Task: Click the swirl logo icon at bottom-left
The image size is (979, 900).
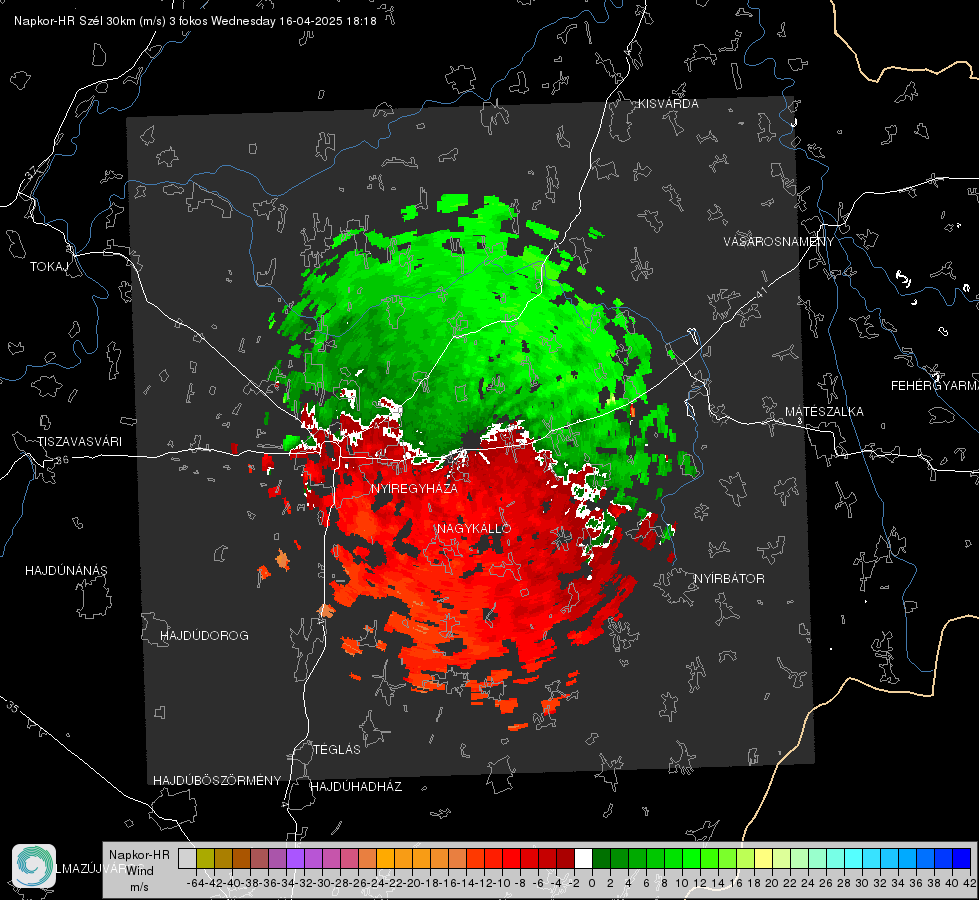Action: 34,866
